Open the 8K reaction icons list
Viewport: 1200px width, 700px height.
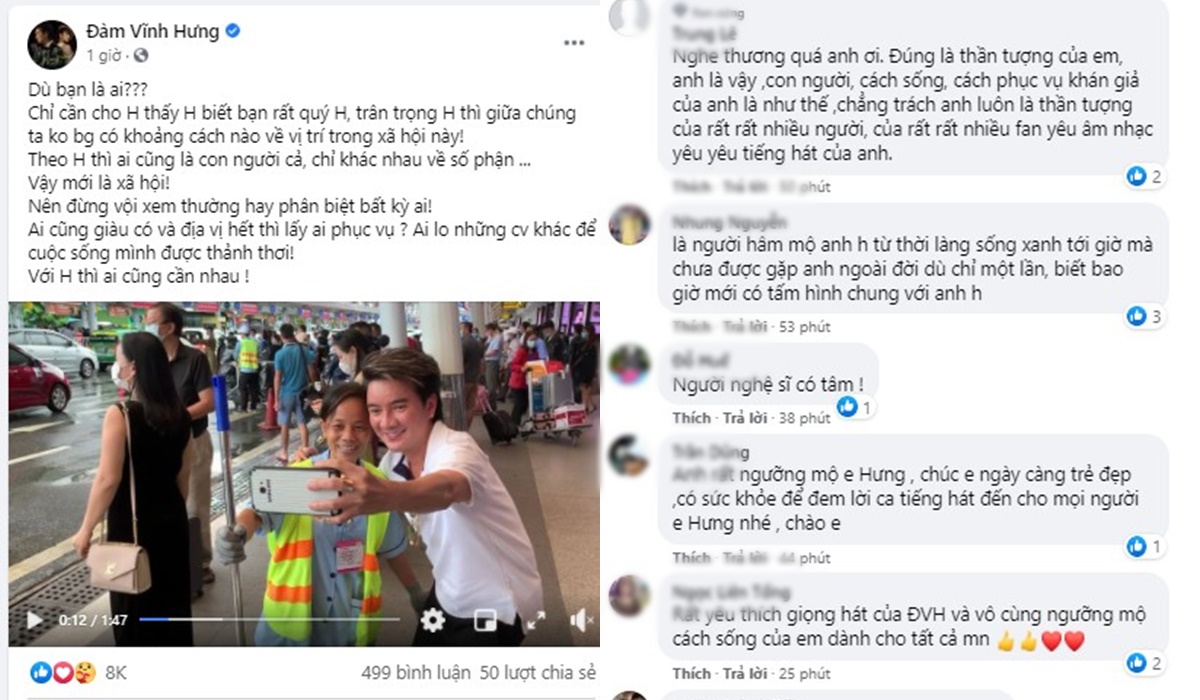point(62,672)
